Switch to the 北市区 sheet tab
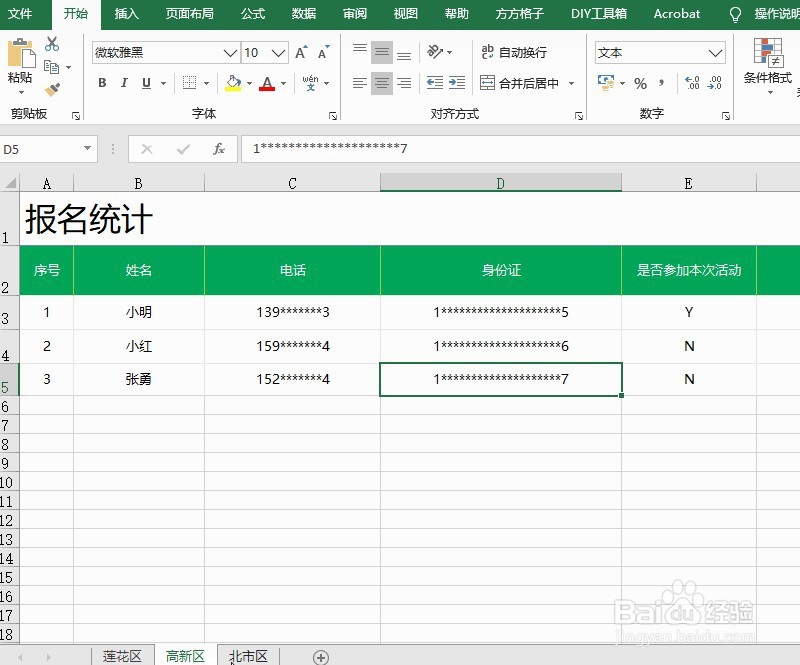800x665 pixels. 247,655
